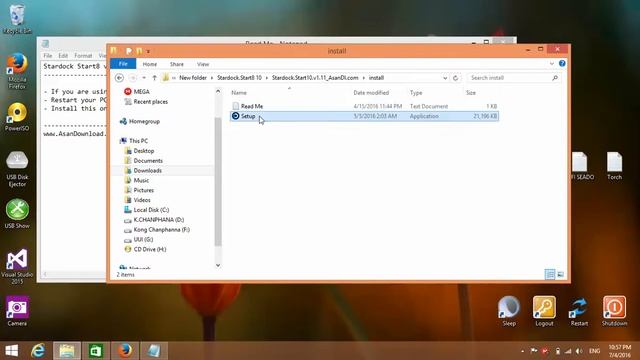This screenshot has width=640, height=360.
Task: Sort by Date modified column
Action: pos(371,93)
